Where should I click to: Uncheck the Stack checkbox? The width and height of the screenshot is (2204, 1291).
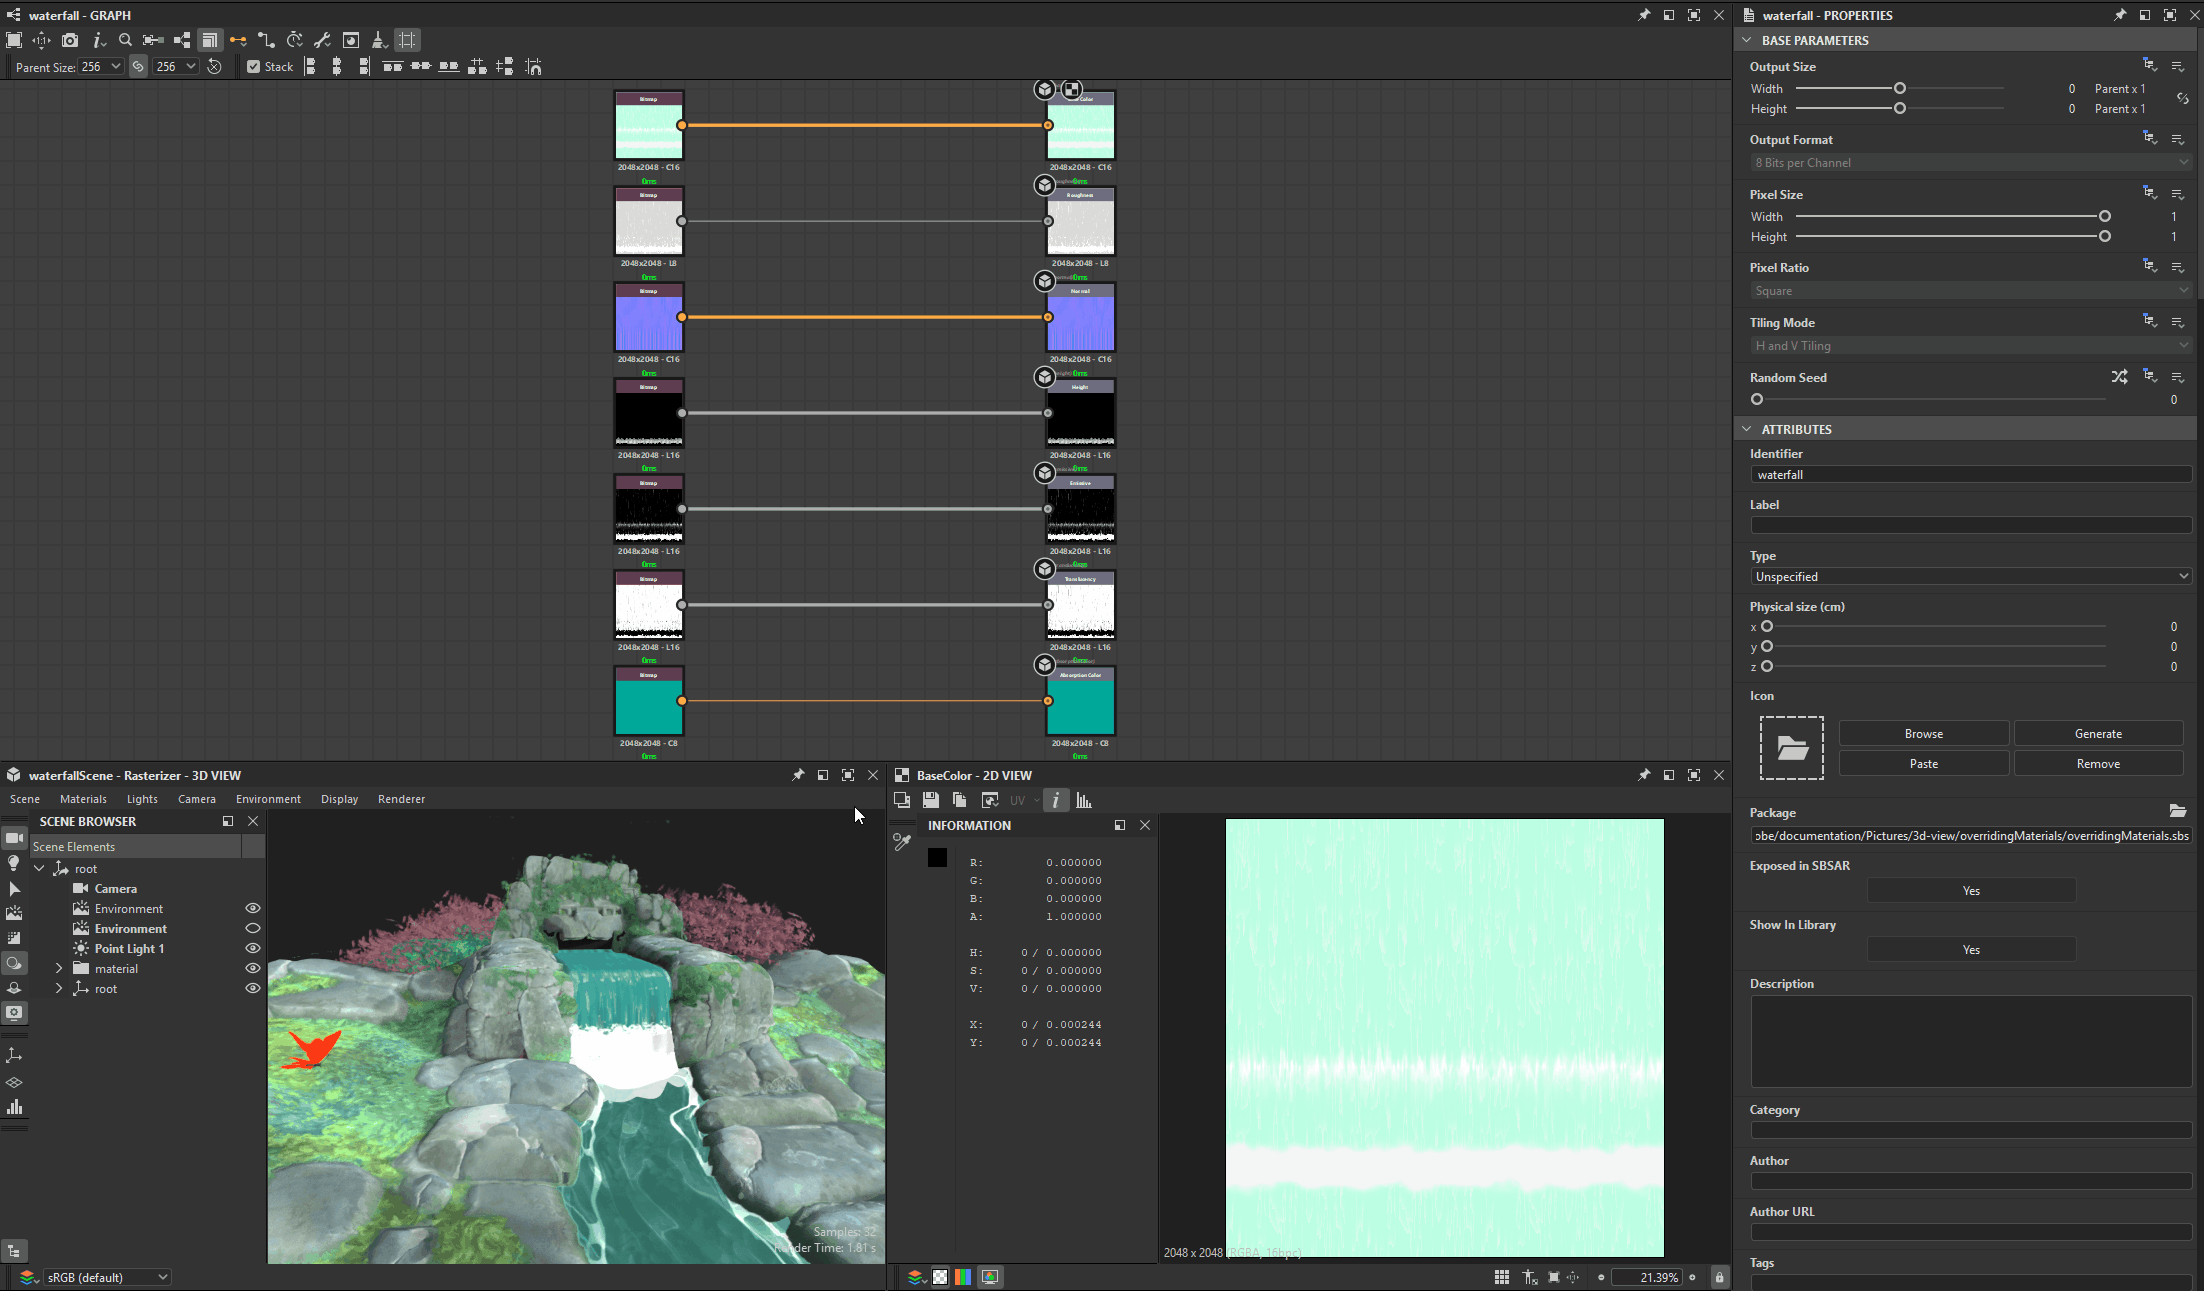click(254, 67)
